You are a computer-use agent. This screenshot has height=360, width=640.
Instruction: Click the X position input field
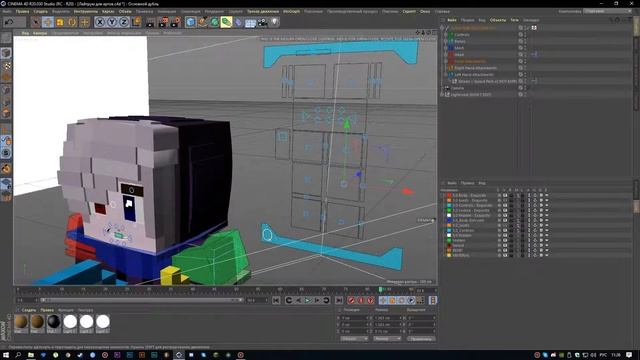click(355, 318)
